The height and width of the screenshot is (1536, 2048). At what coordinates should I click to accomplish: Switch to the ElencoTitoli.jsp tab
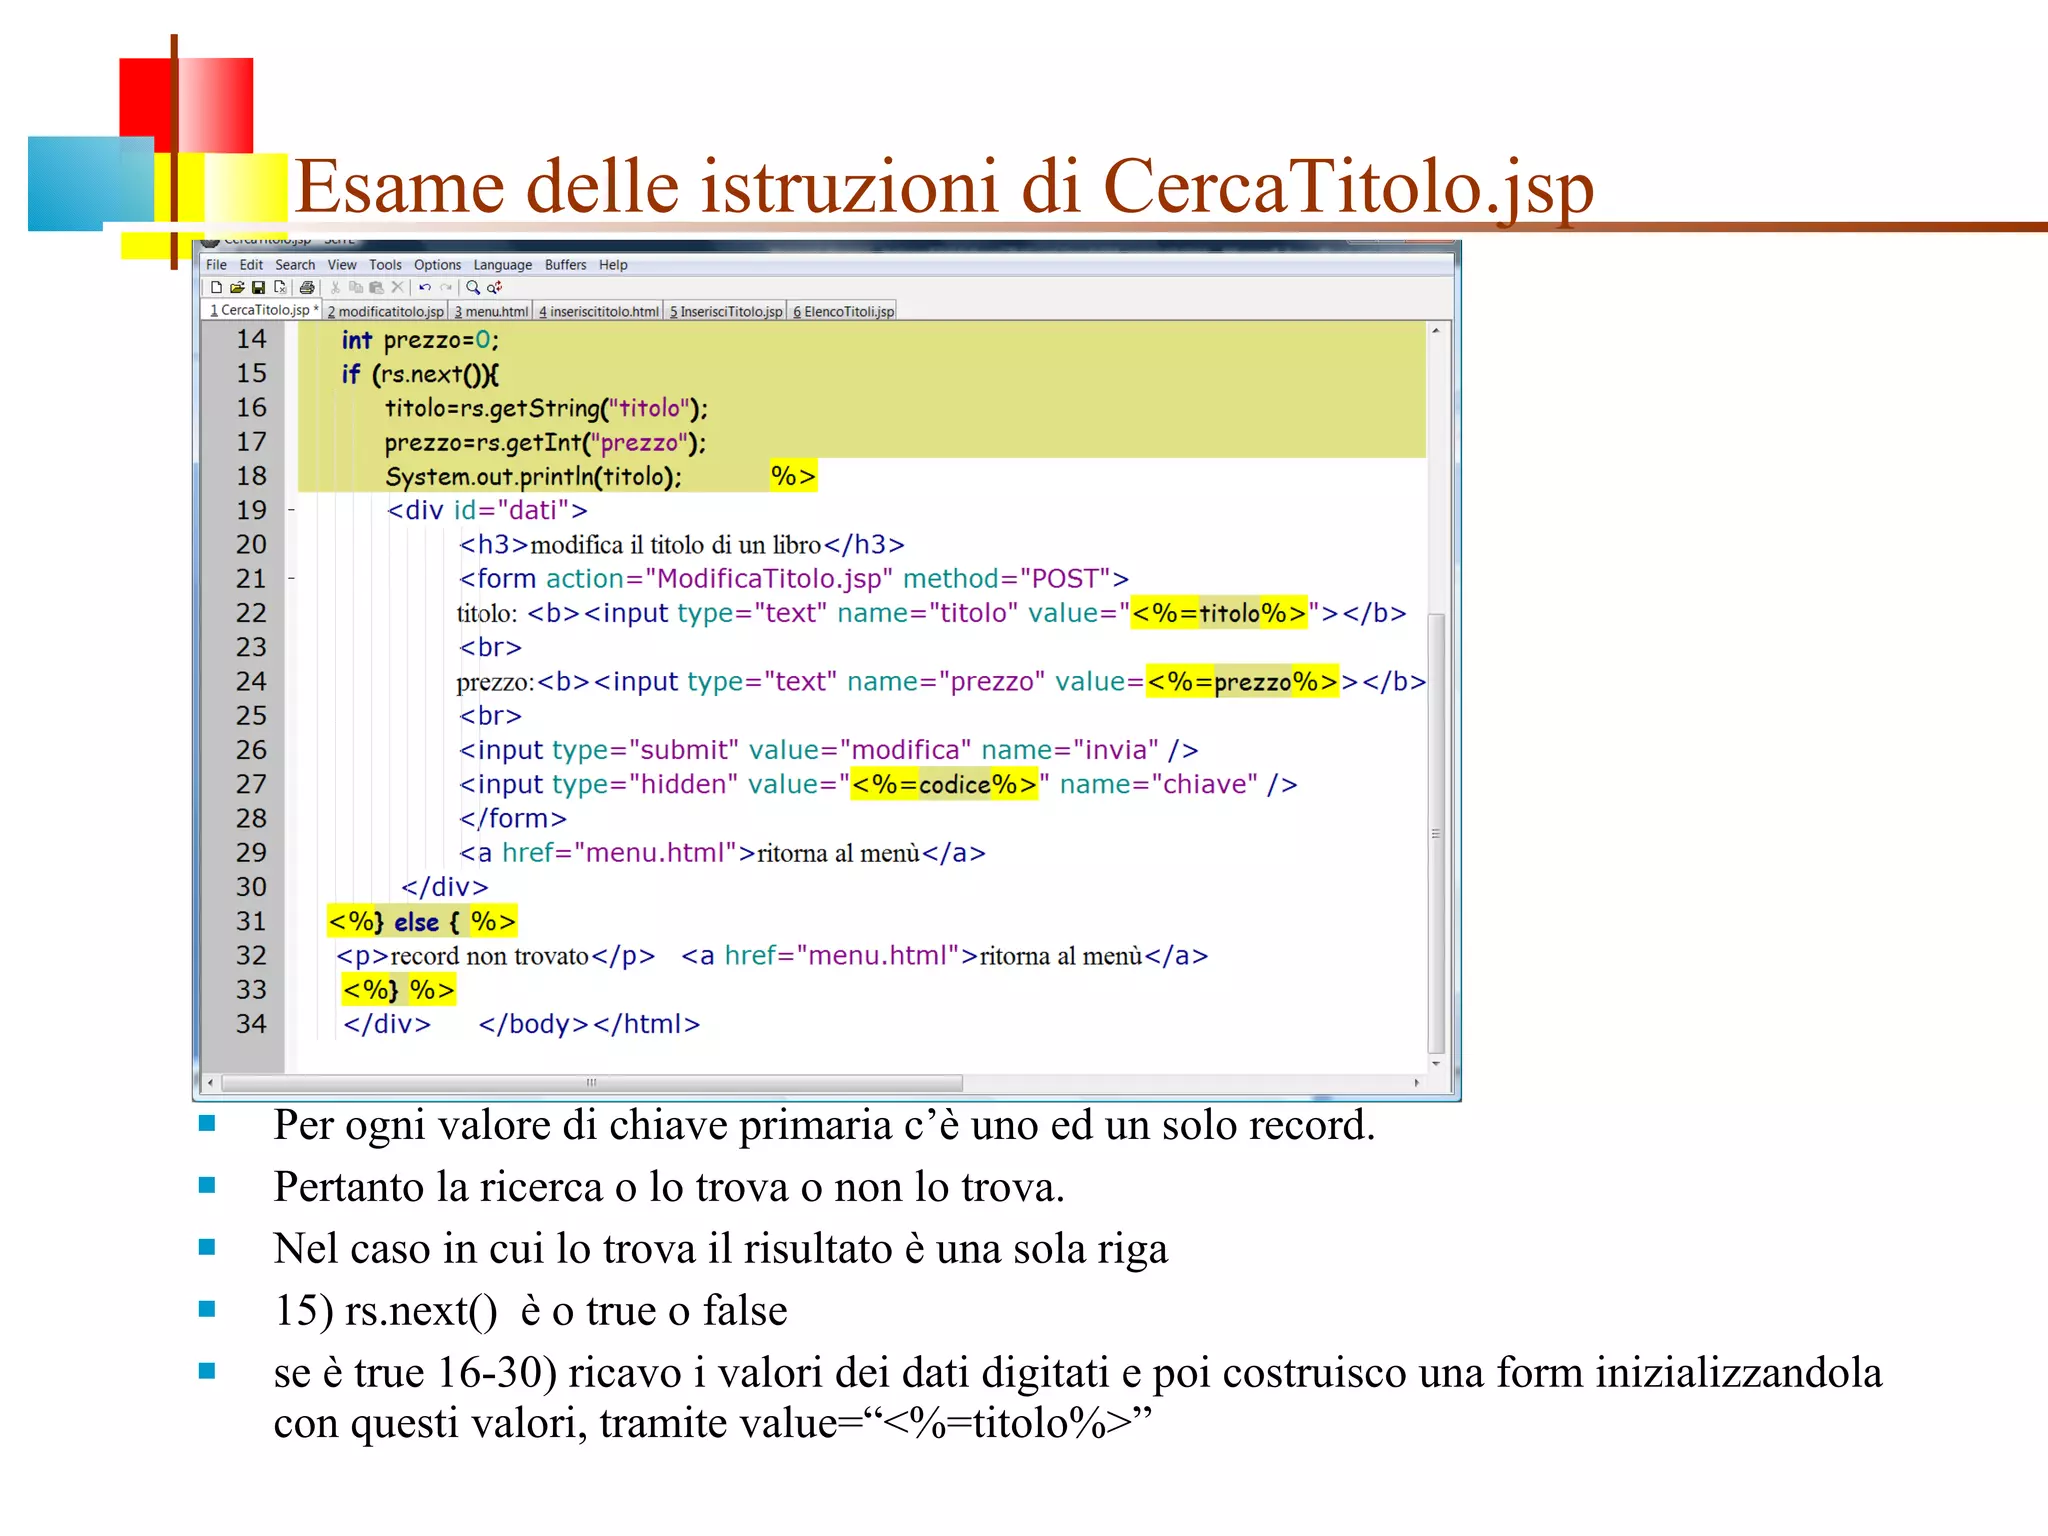click(843, 311)
